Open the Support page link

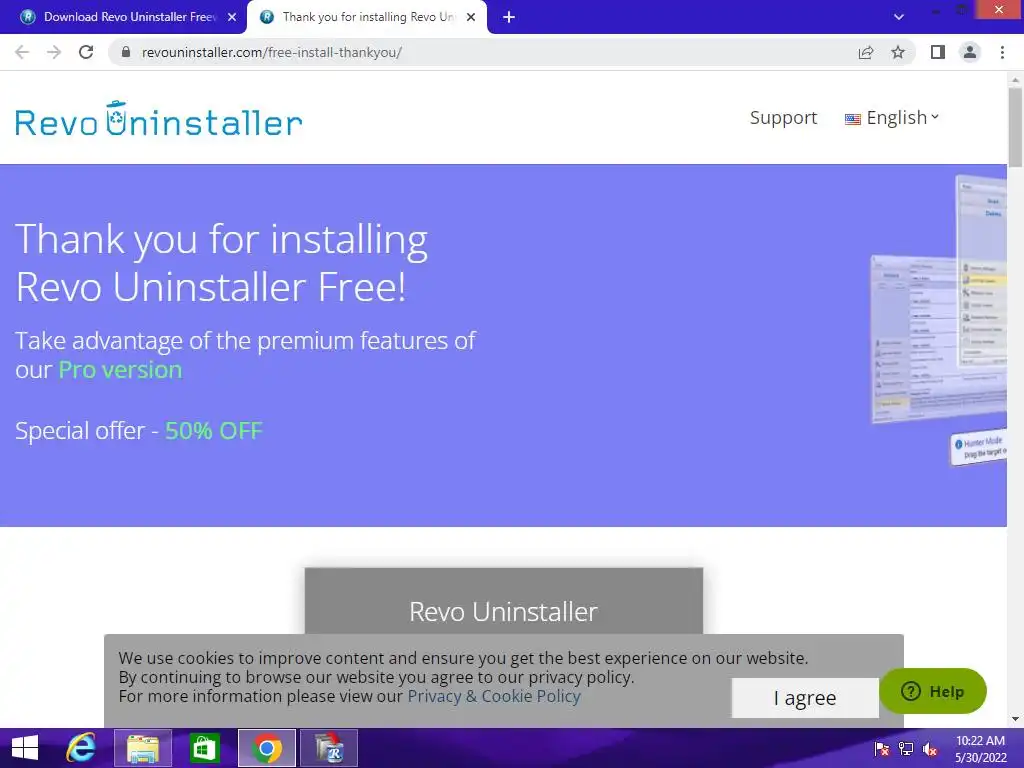[x=783, y=118]
